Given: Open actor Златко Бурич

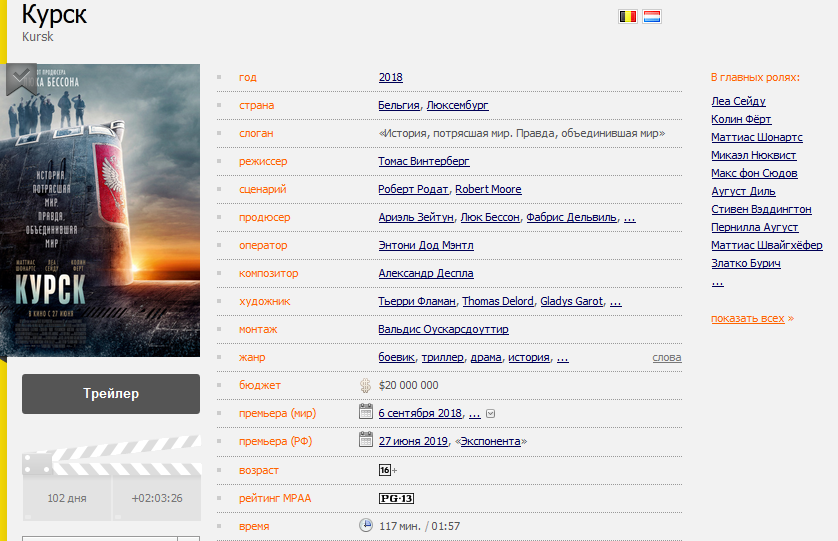Looking at the screenshot, I should (746, 263).
